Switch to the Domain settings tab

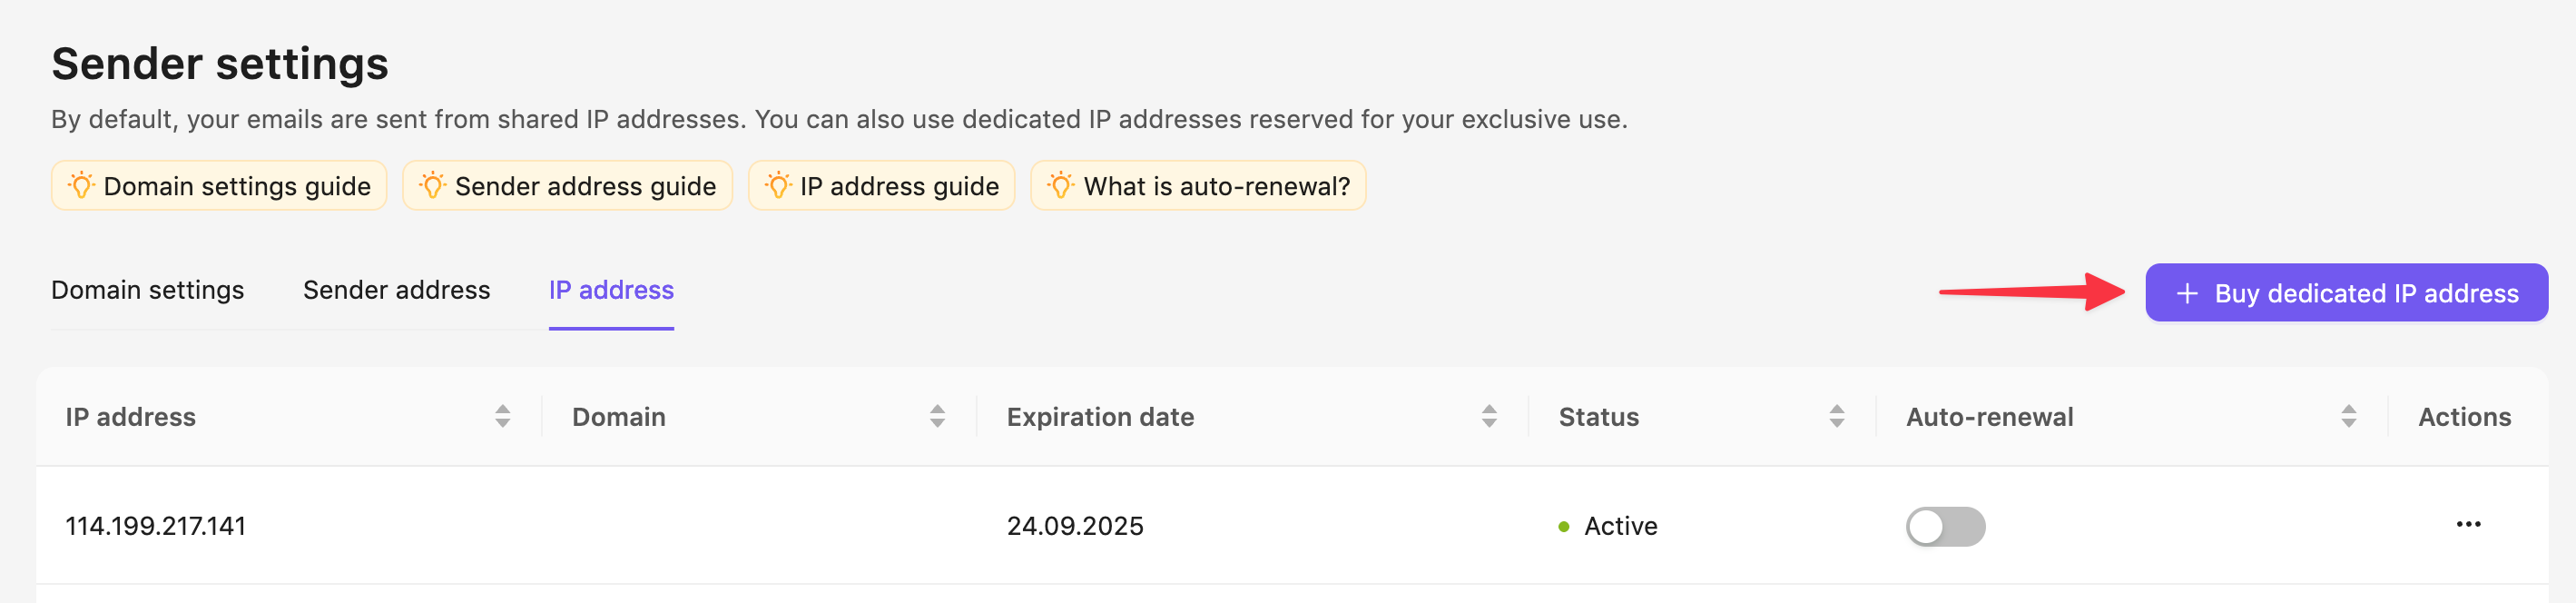(x=148, y=290)
